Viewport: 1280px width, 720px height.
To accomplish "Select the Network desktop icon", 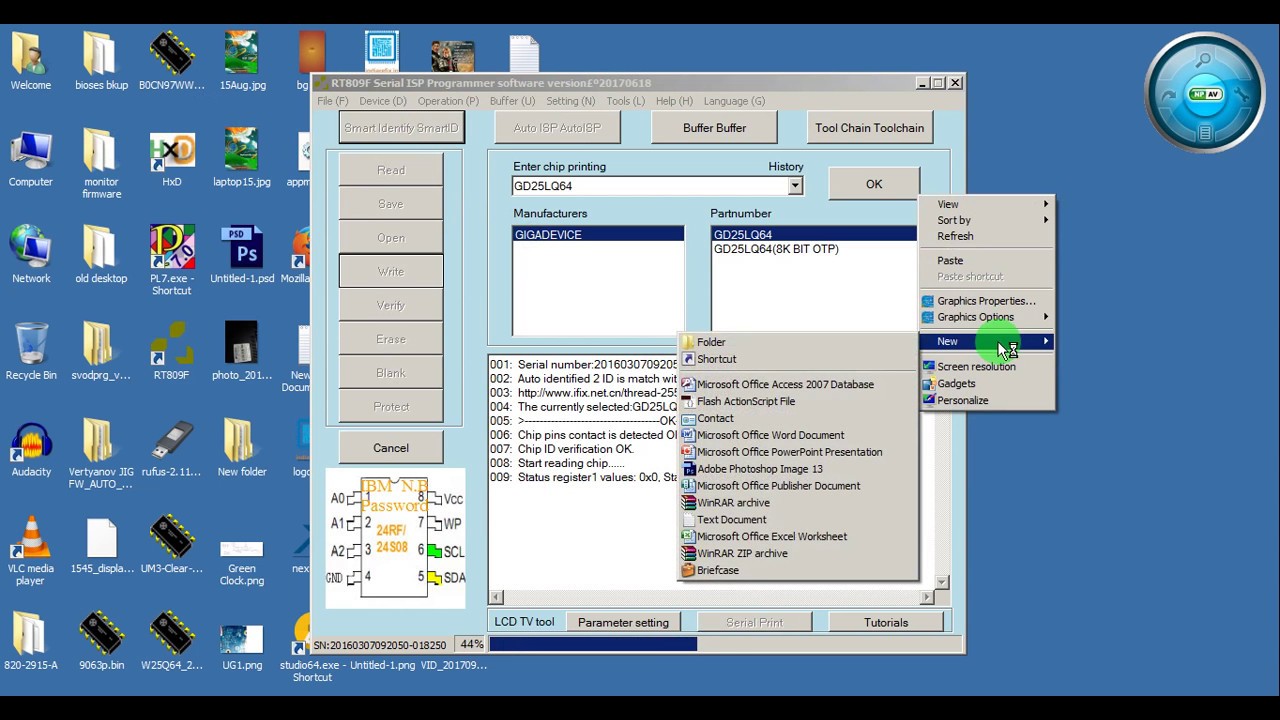I will point(30,254).
